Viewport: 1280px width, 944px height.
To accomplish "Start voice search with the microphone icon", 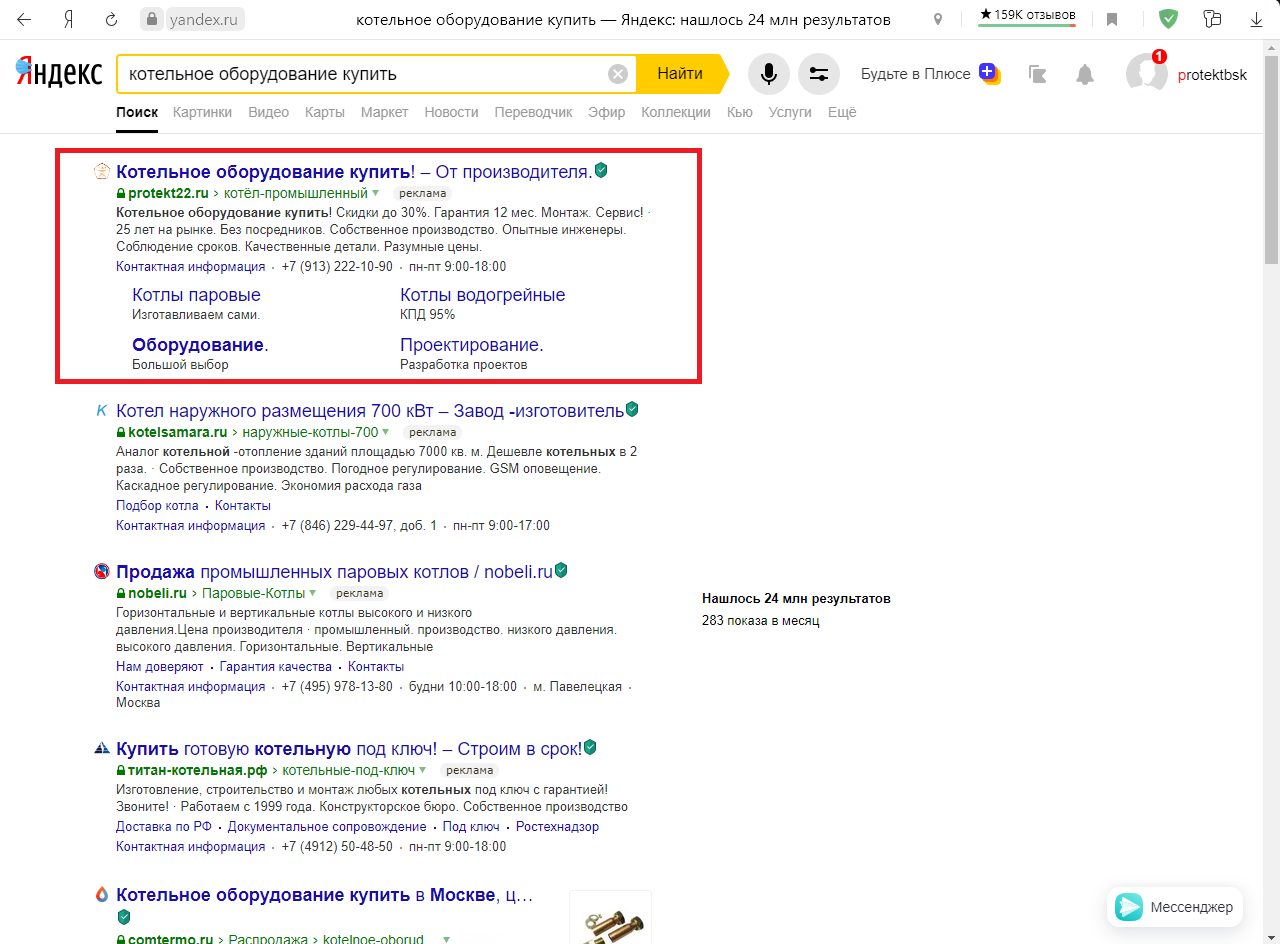I will [x=768, y=73].
